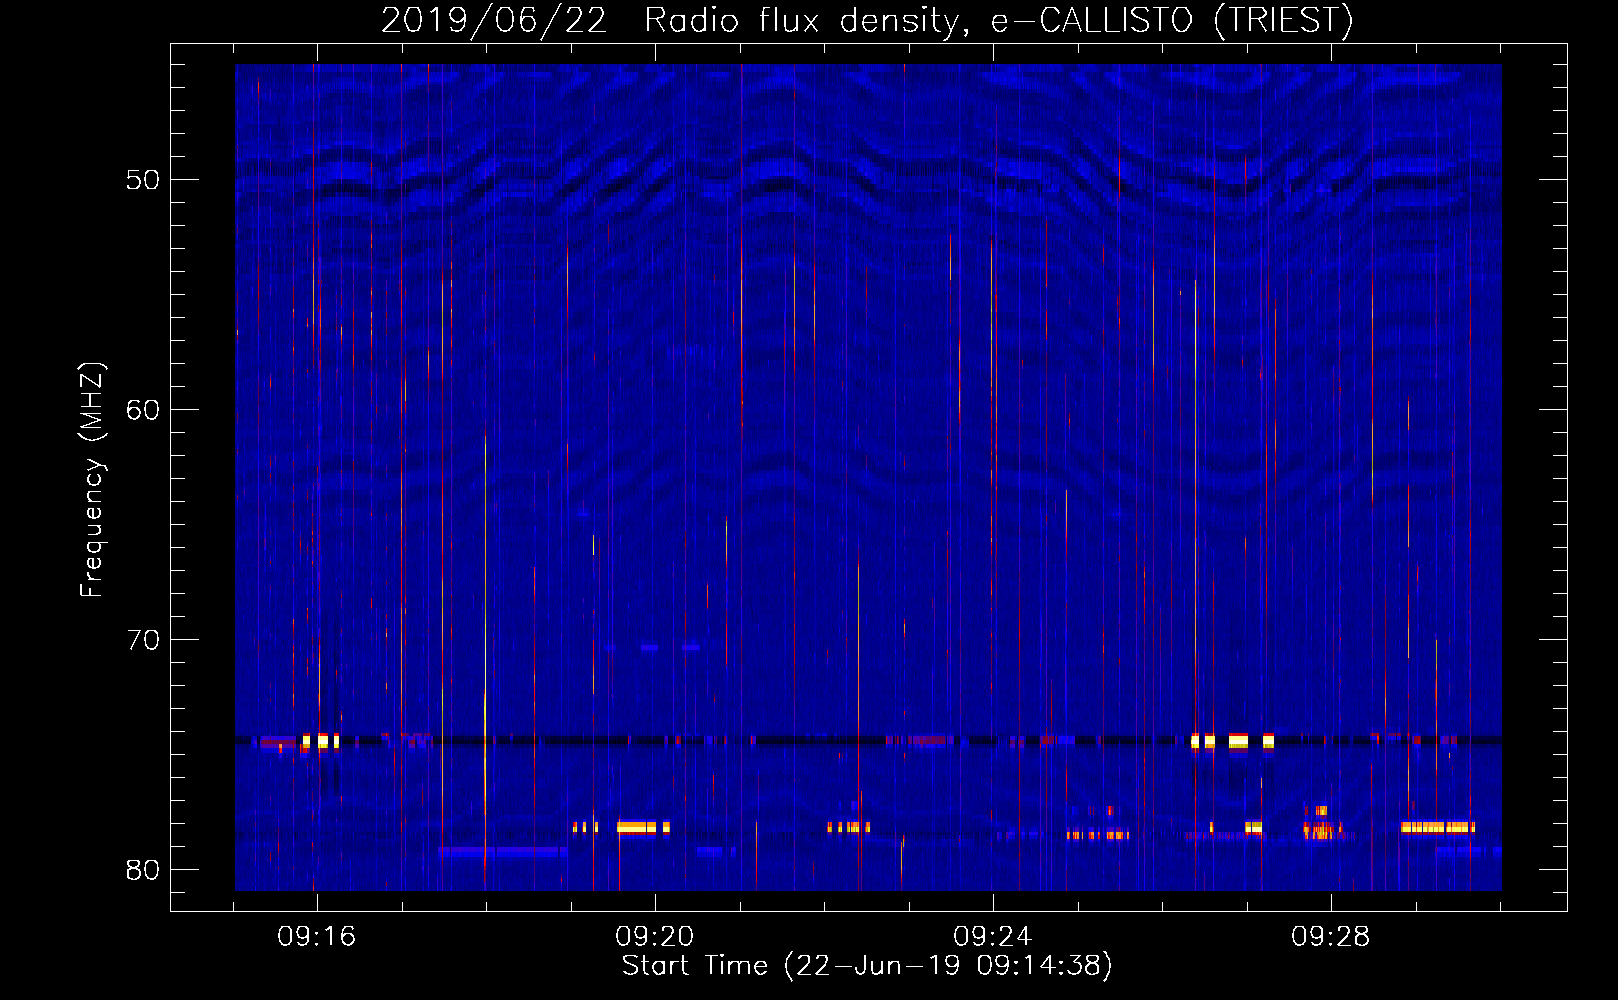This screenshot has height=1000, width=1618.
Task: Click the 09:16 time tick label
Action: point(317,937)
